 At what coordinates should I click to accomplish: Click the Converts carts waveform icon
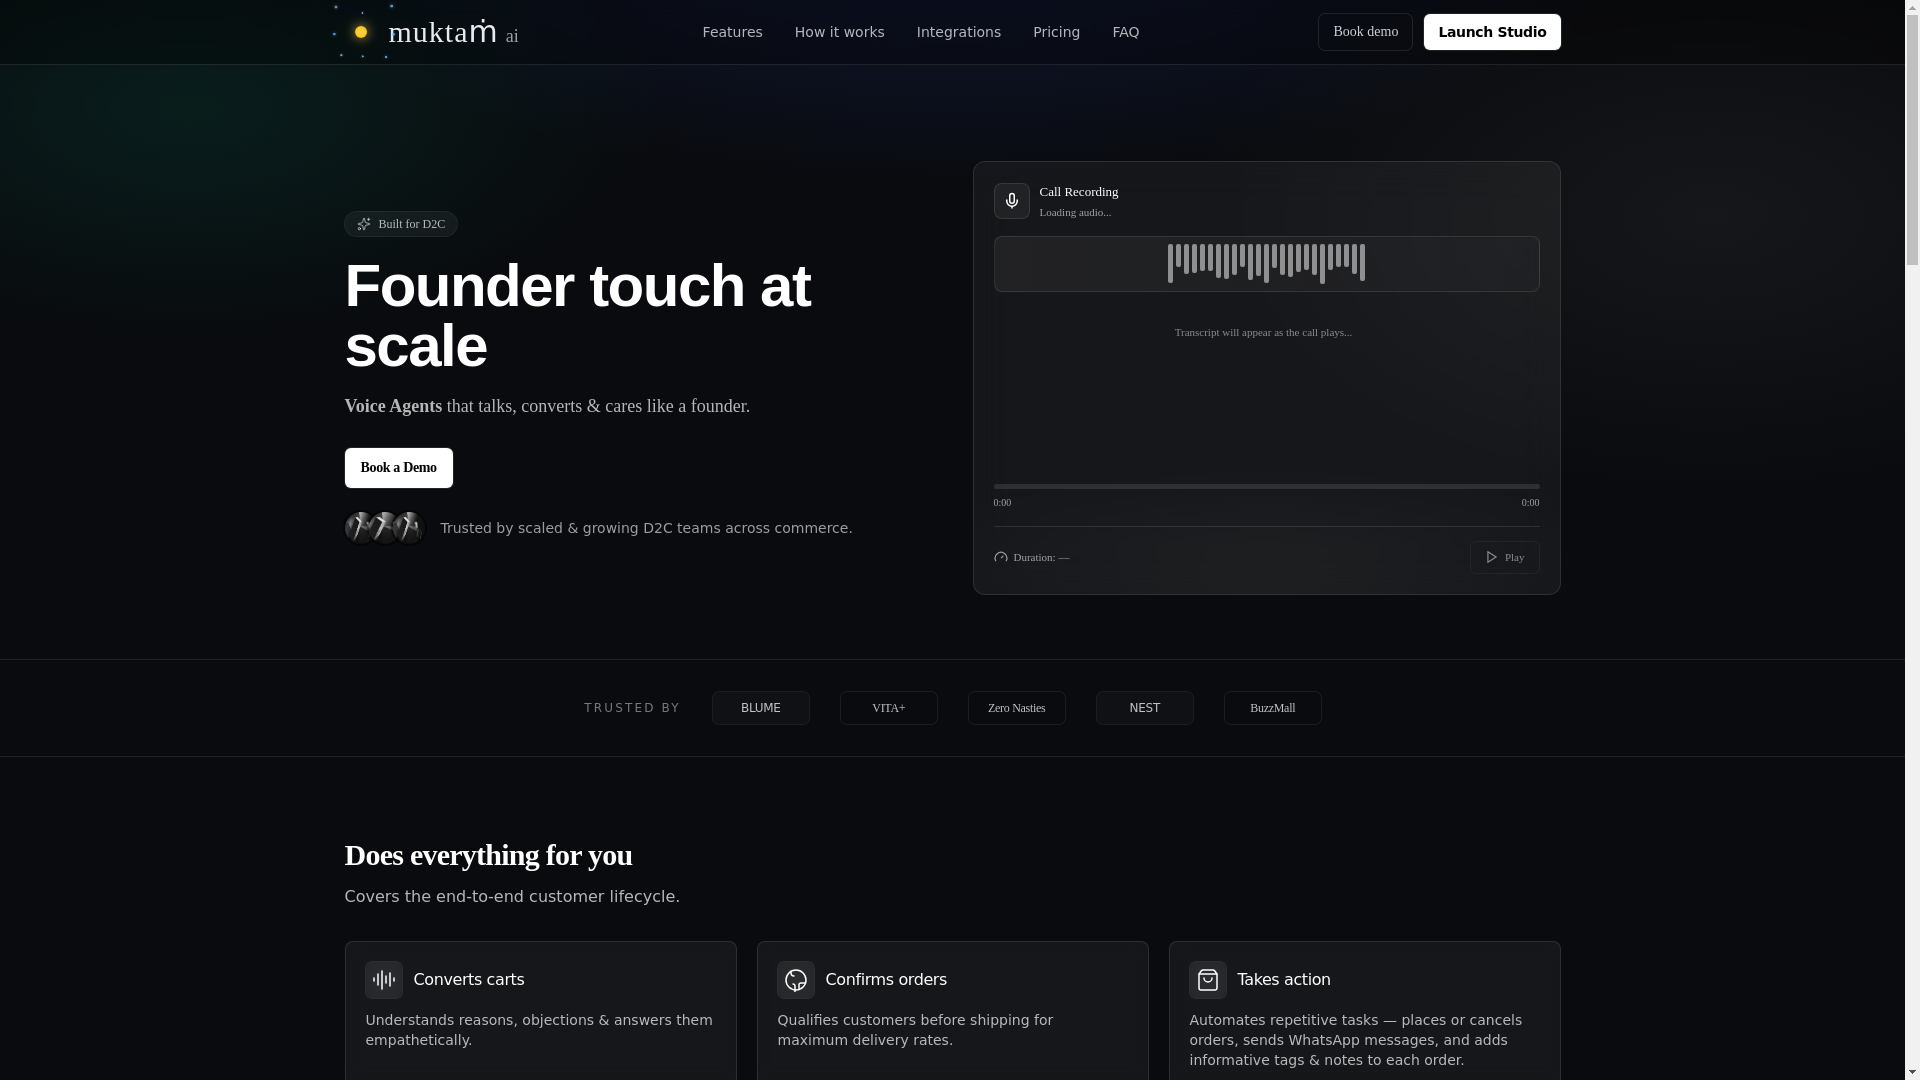(384, 980)
